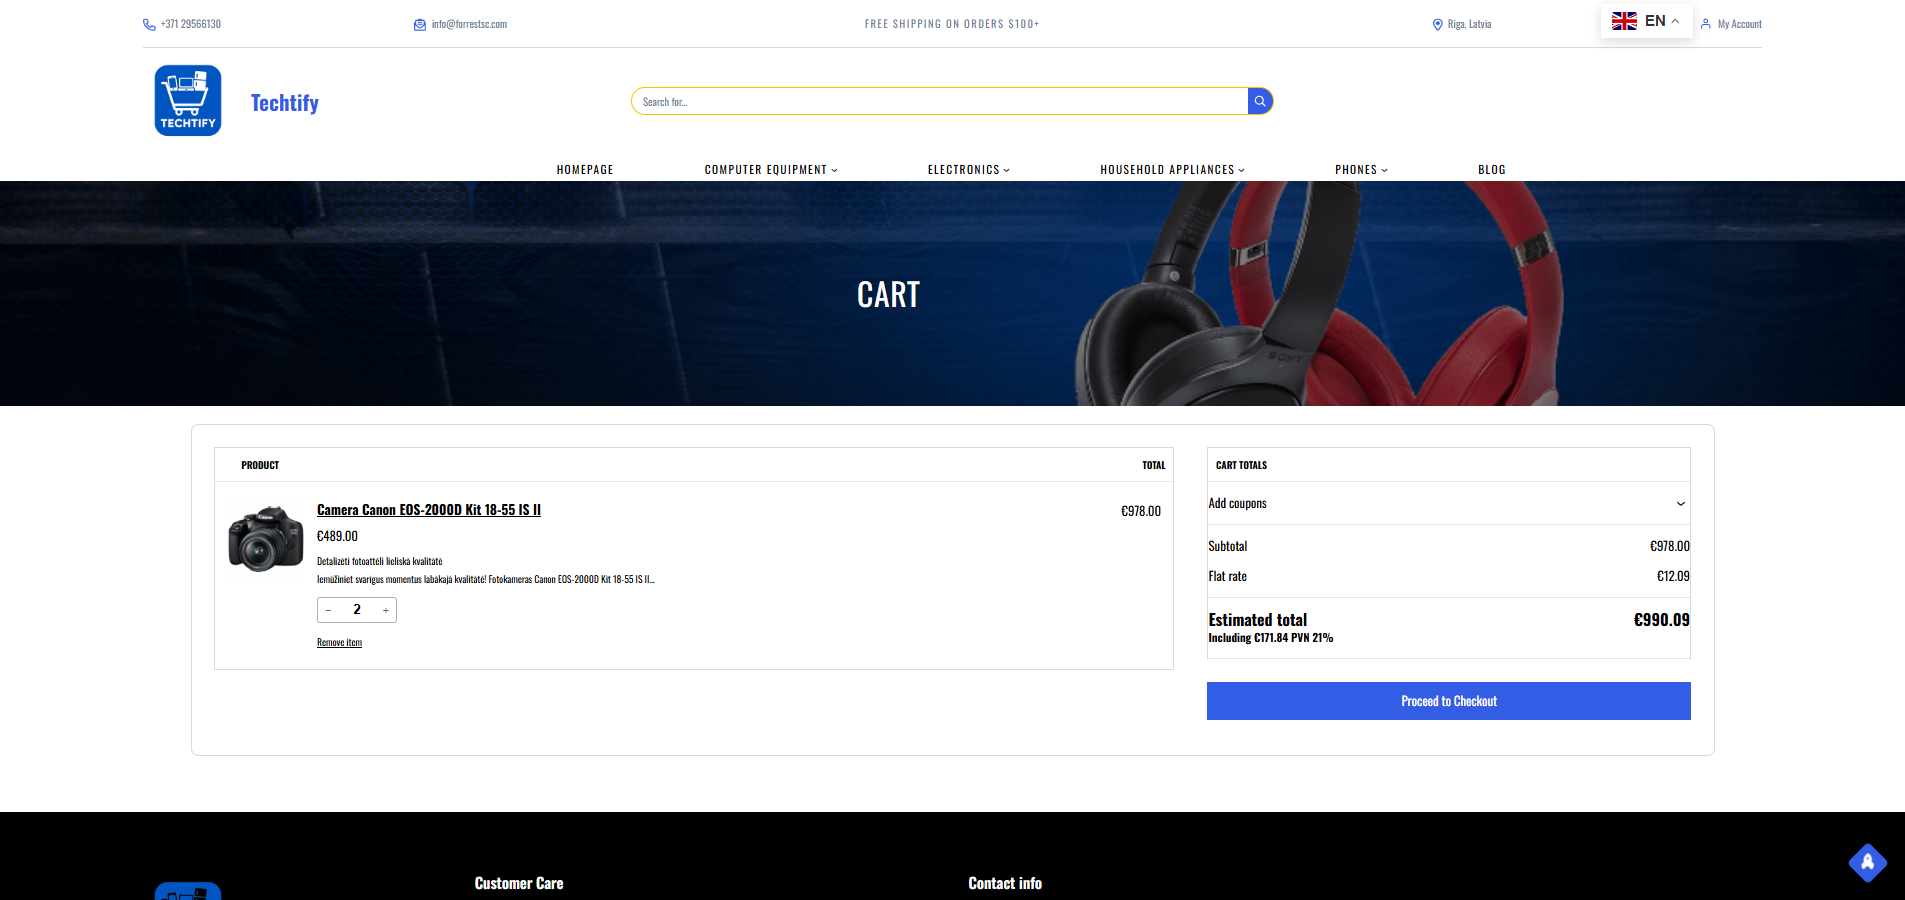Click the envelope email icon
Image resolution: width=1905 pixels, height=900 pixels.
(420, 25)
